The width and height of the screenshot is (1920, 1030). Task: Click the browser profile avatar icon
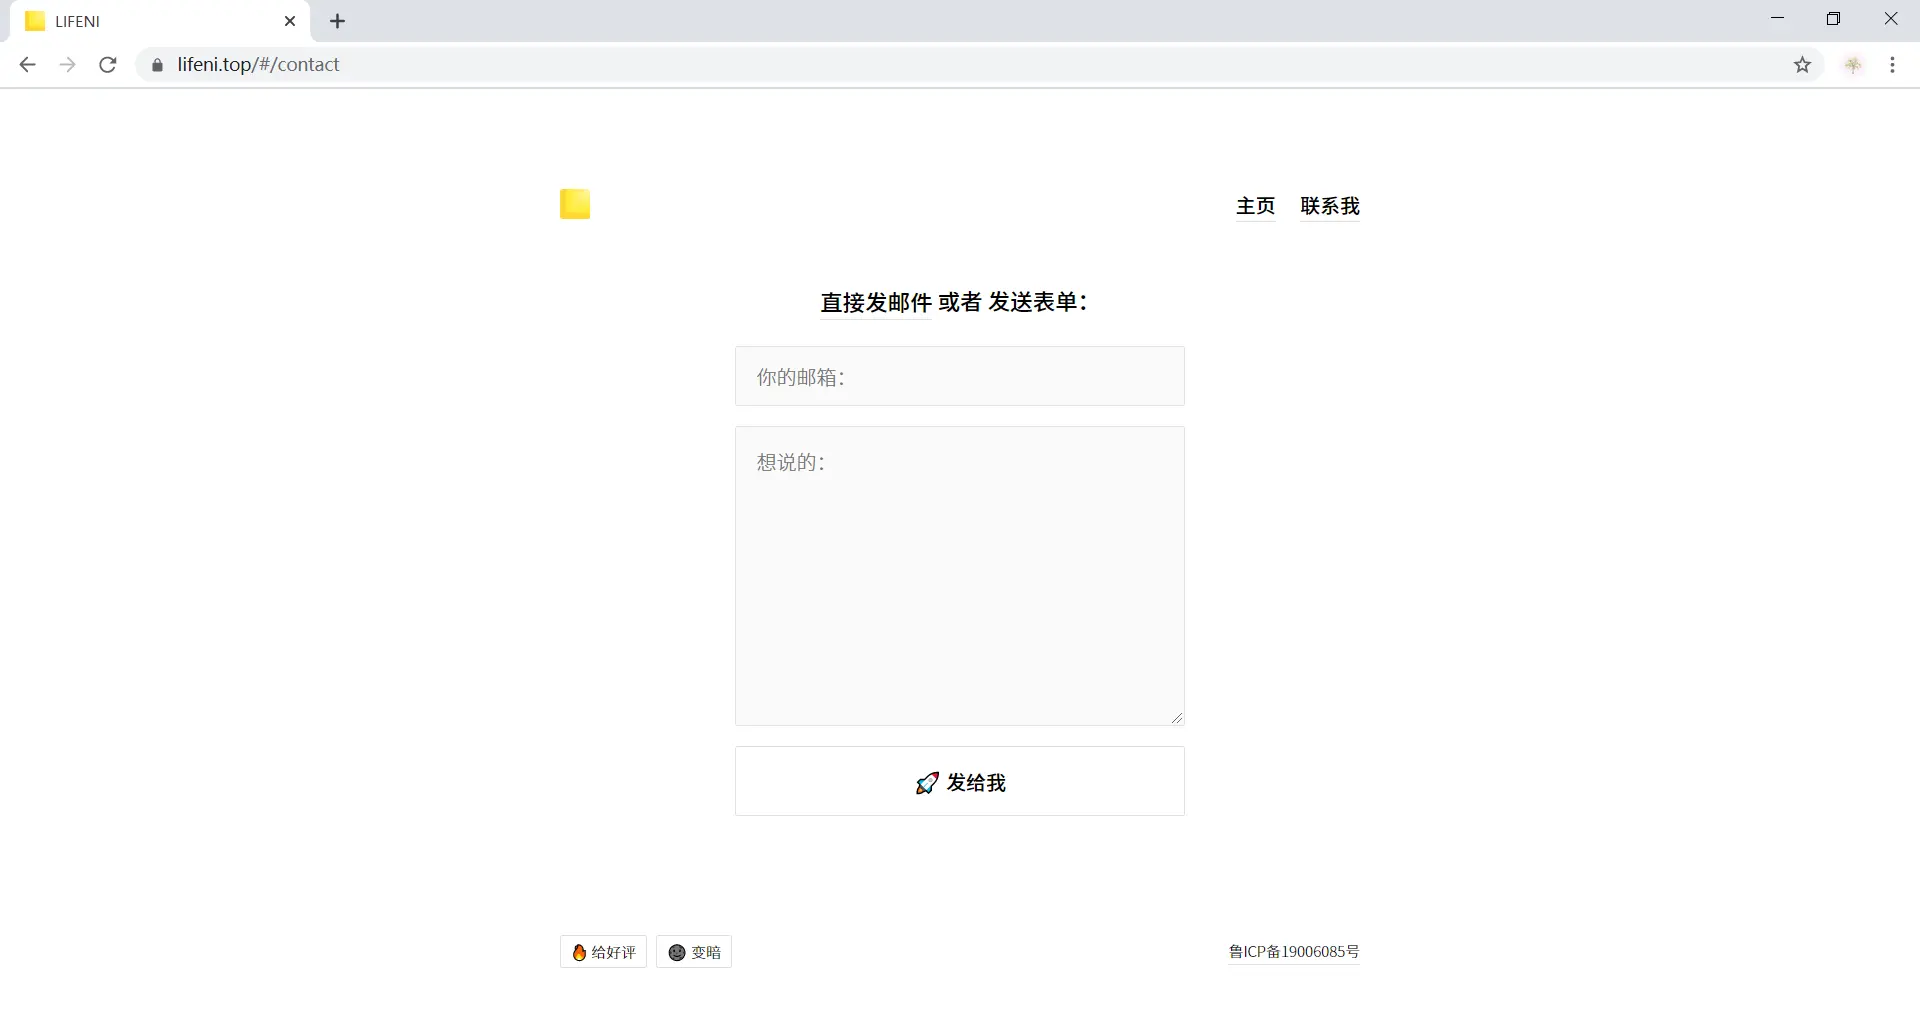pos(1854,64)
